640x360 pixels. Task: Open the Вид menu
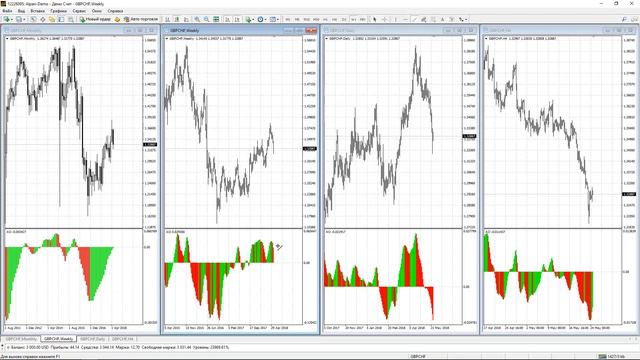(x=22, y=11)
